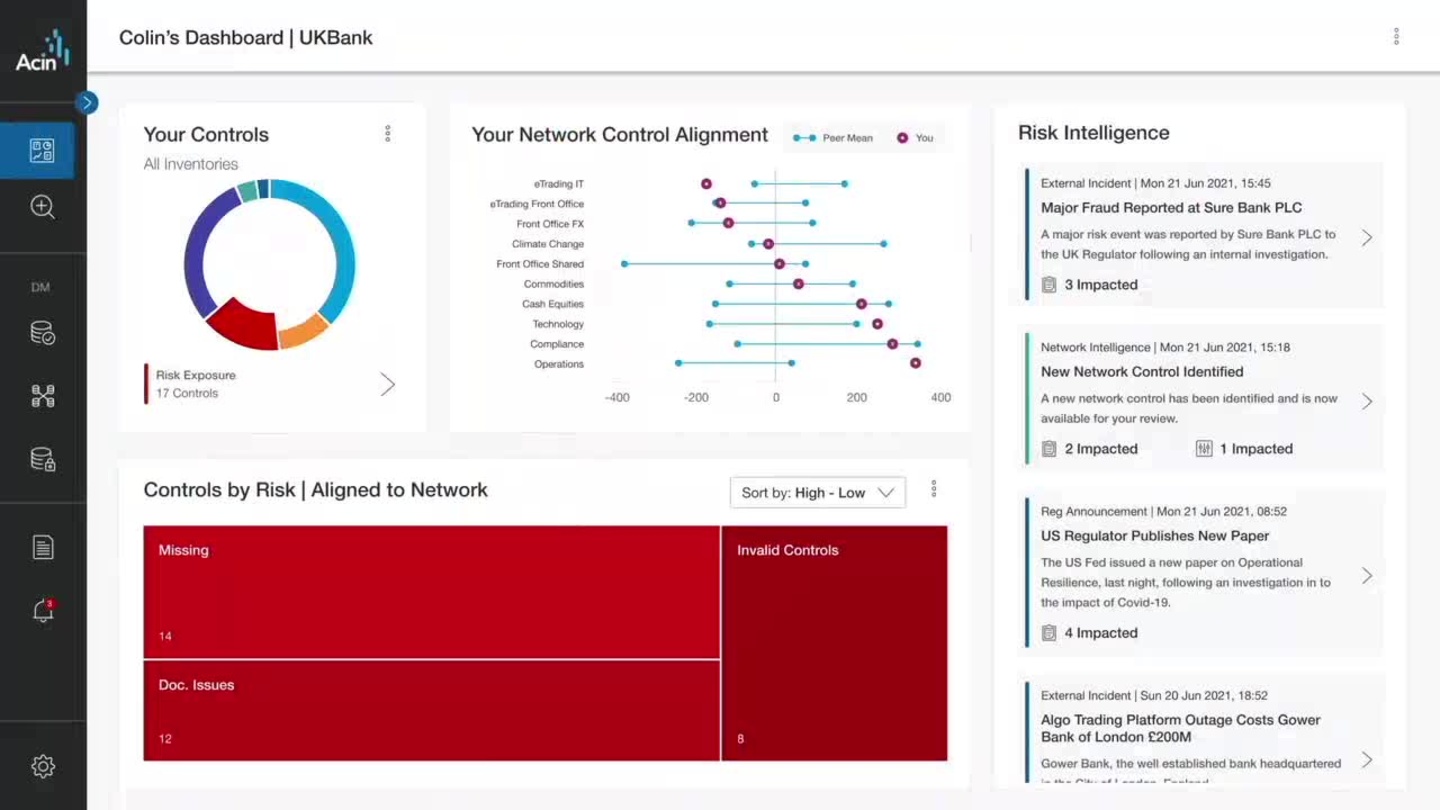Open the dashboard icon in sidebar

point(42,151)
